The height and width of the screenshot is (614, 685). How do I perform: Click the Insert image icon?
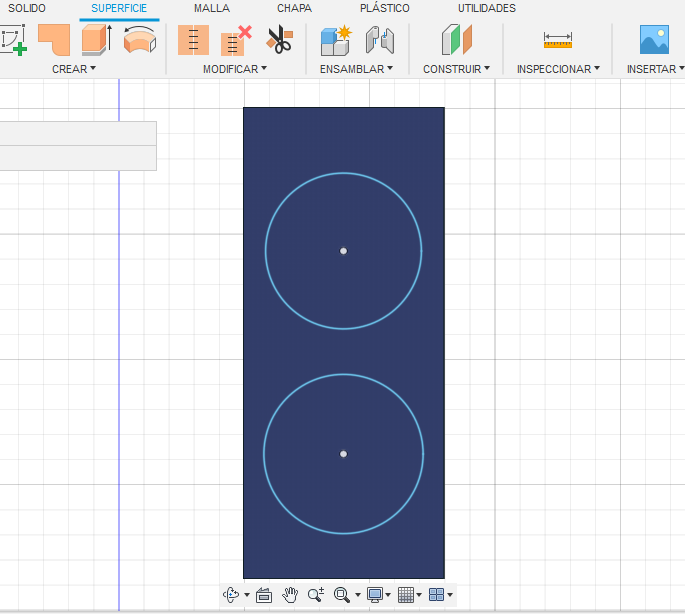[654, 40]
